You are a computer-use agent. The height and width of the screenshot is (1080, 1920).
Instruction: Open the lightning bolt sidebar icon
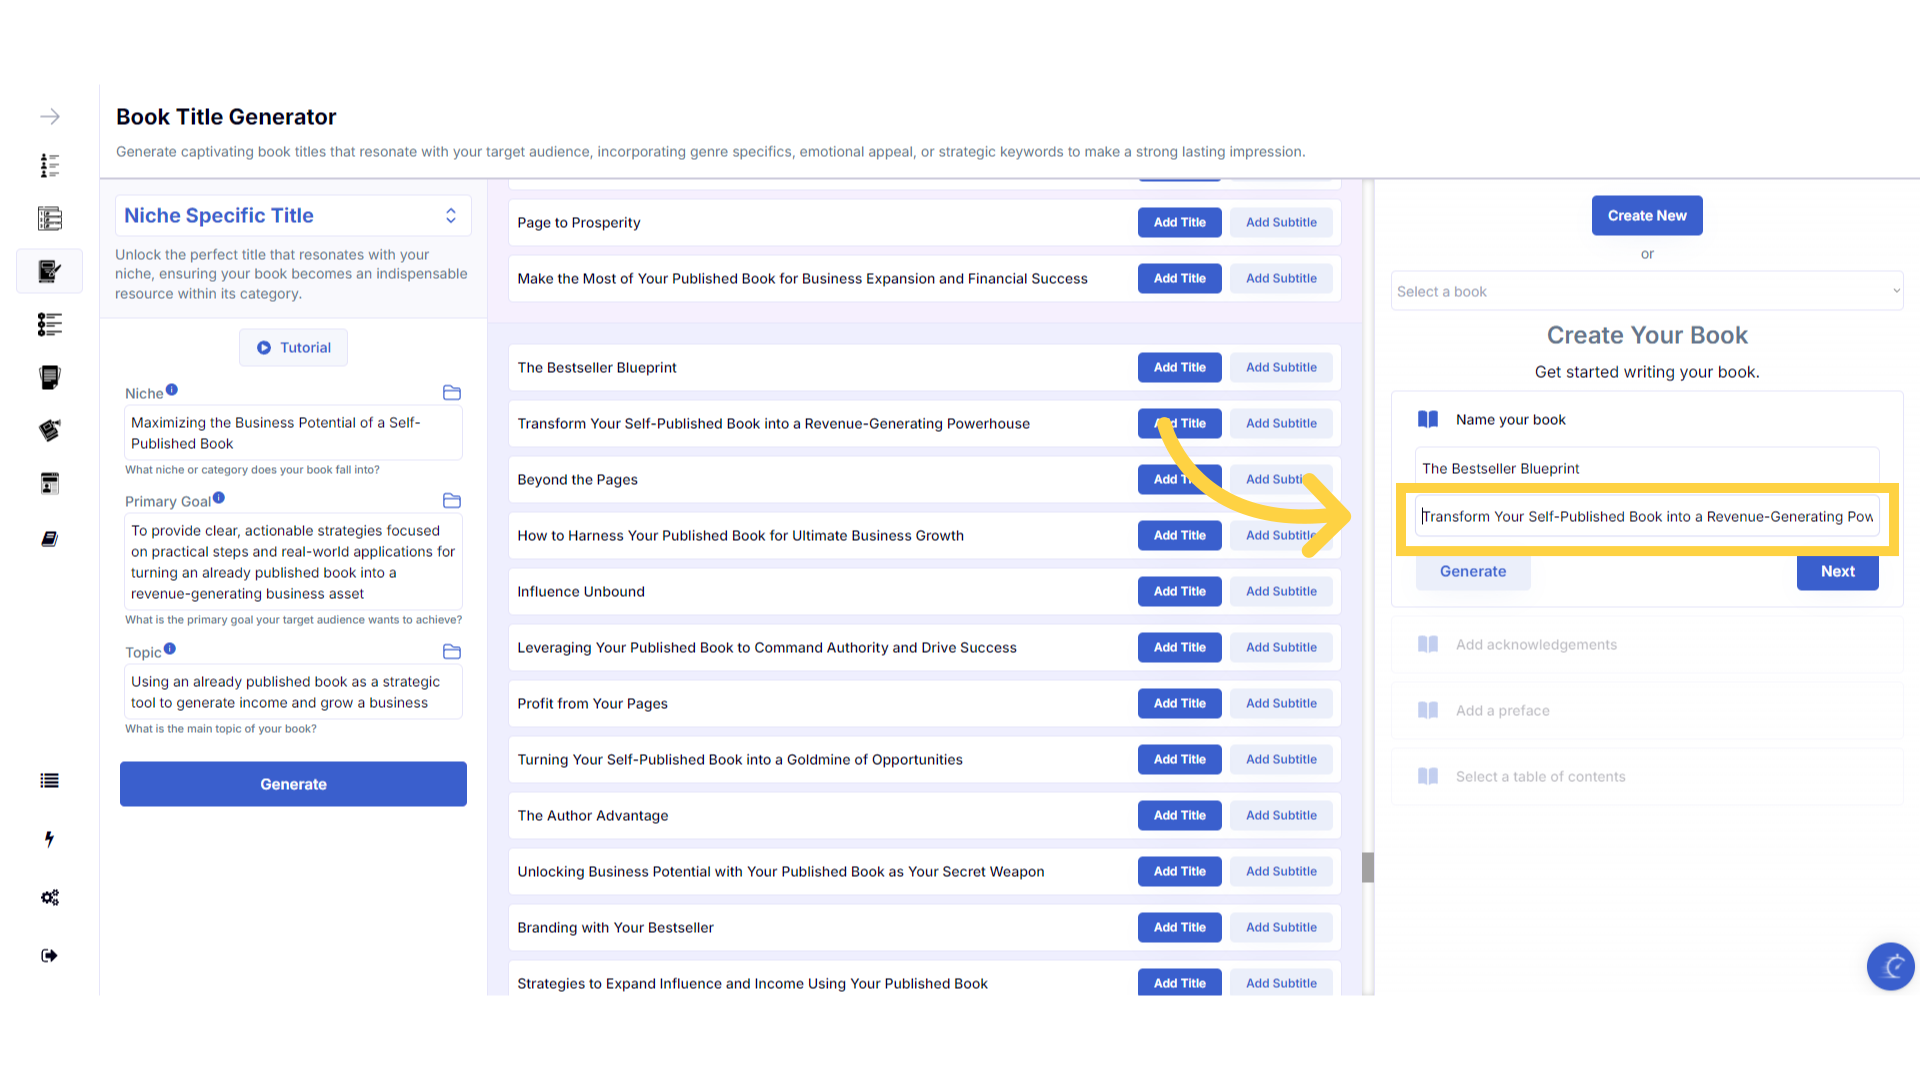[49, 839]
